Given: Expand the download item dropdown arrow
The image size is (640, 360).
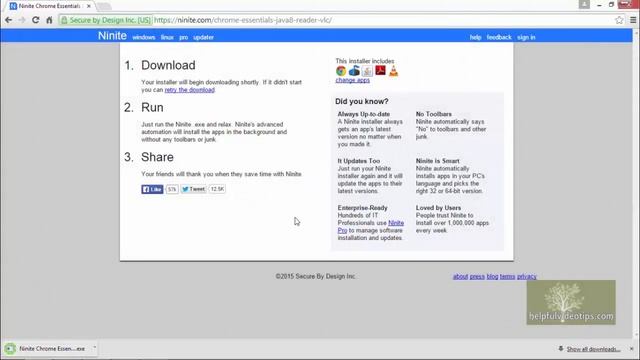Looking at the screenshot, I should coord(94,348).
